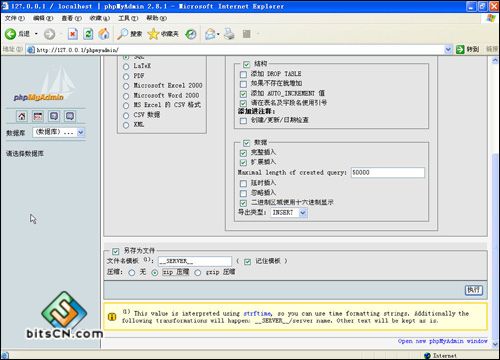Click Open new phpMyAdmin window link
500x360 pixels.
point(442,341)
